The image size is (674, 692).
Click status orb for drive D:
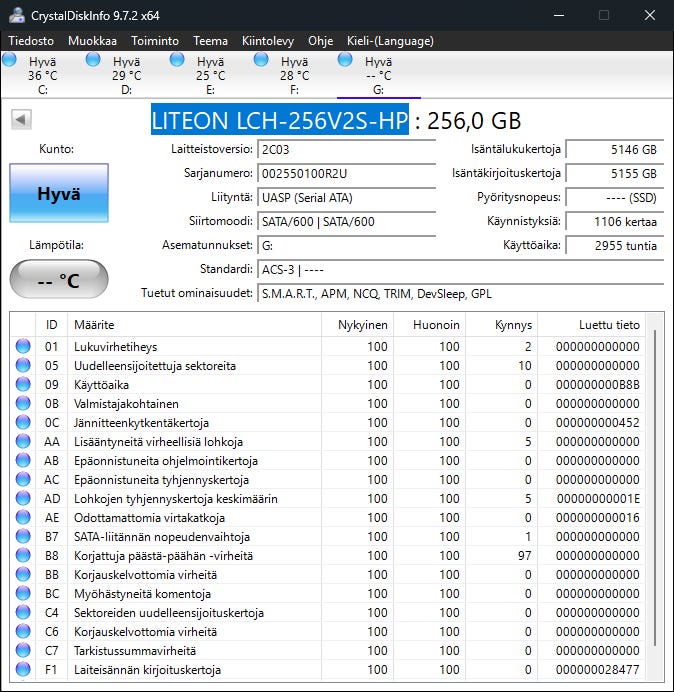point(94,60)
